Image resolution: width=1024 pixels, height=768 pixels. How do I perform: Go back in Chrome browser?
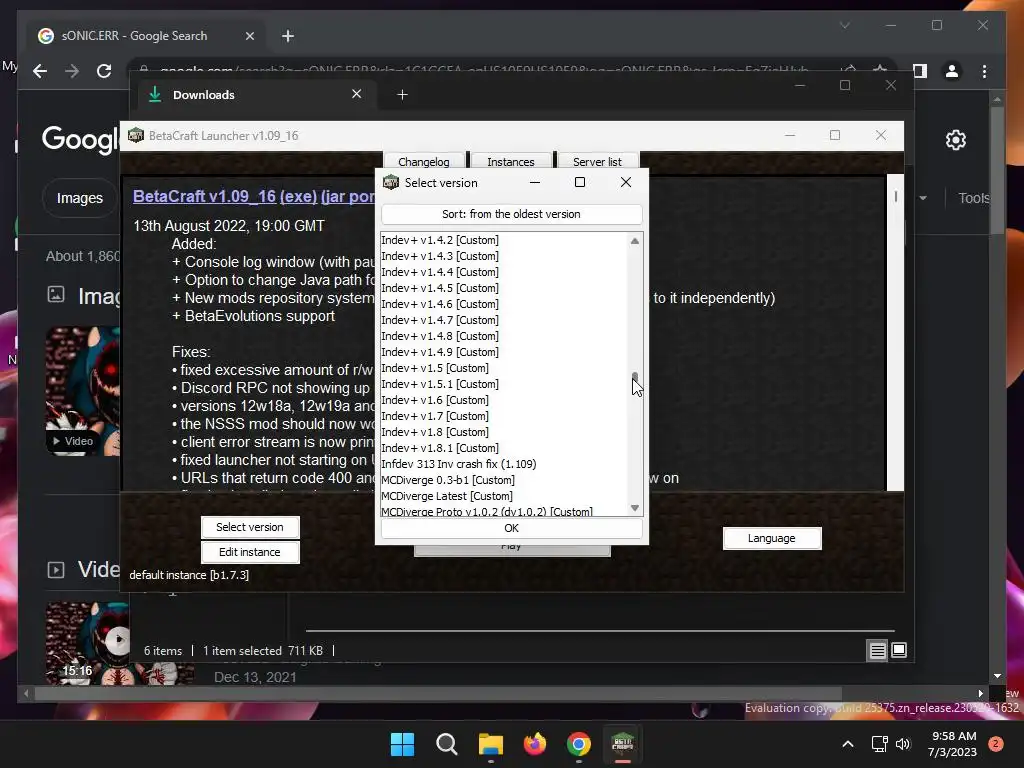click(40, 71)
